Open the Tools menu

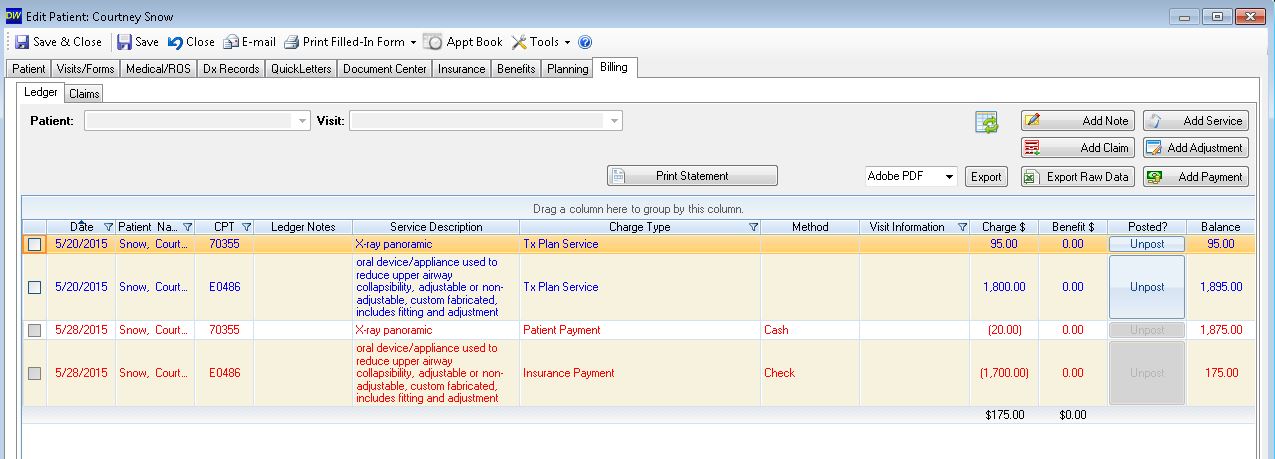pos(540,42)
